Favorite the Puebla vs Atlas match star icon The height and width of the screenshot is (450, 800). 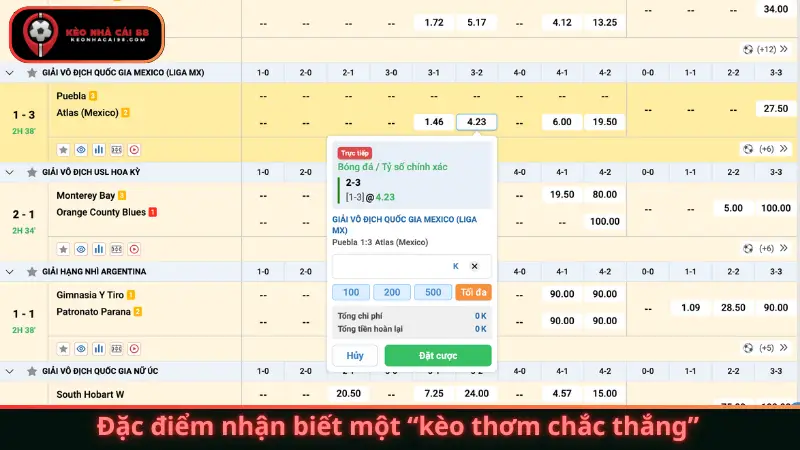[63, 150]
